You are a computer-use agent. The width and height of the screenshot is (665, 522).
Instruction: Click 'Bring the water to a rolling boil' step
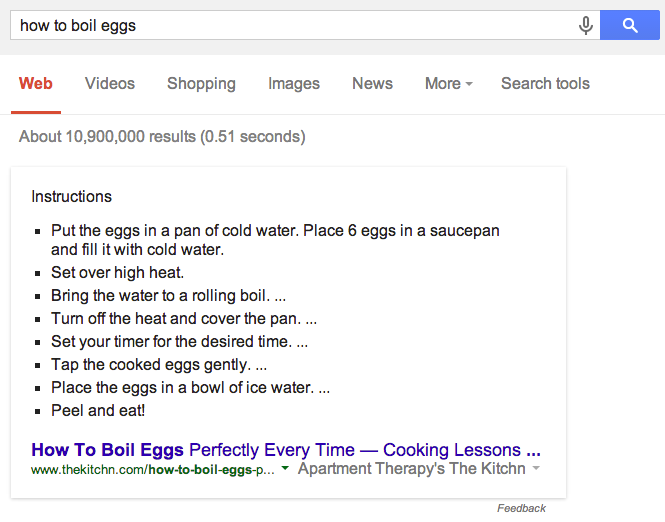(168, 296)
